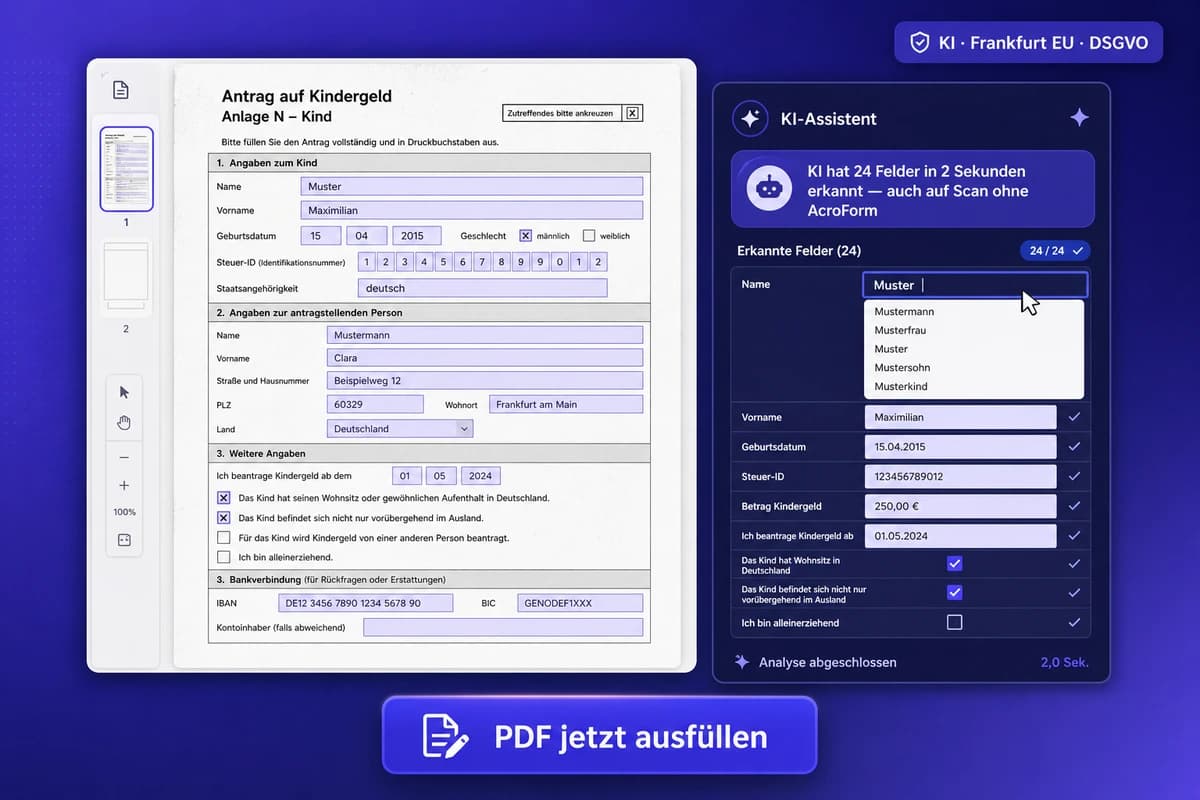Click the checkmark next to Vorname field

click(x=1074, y=417)
